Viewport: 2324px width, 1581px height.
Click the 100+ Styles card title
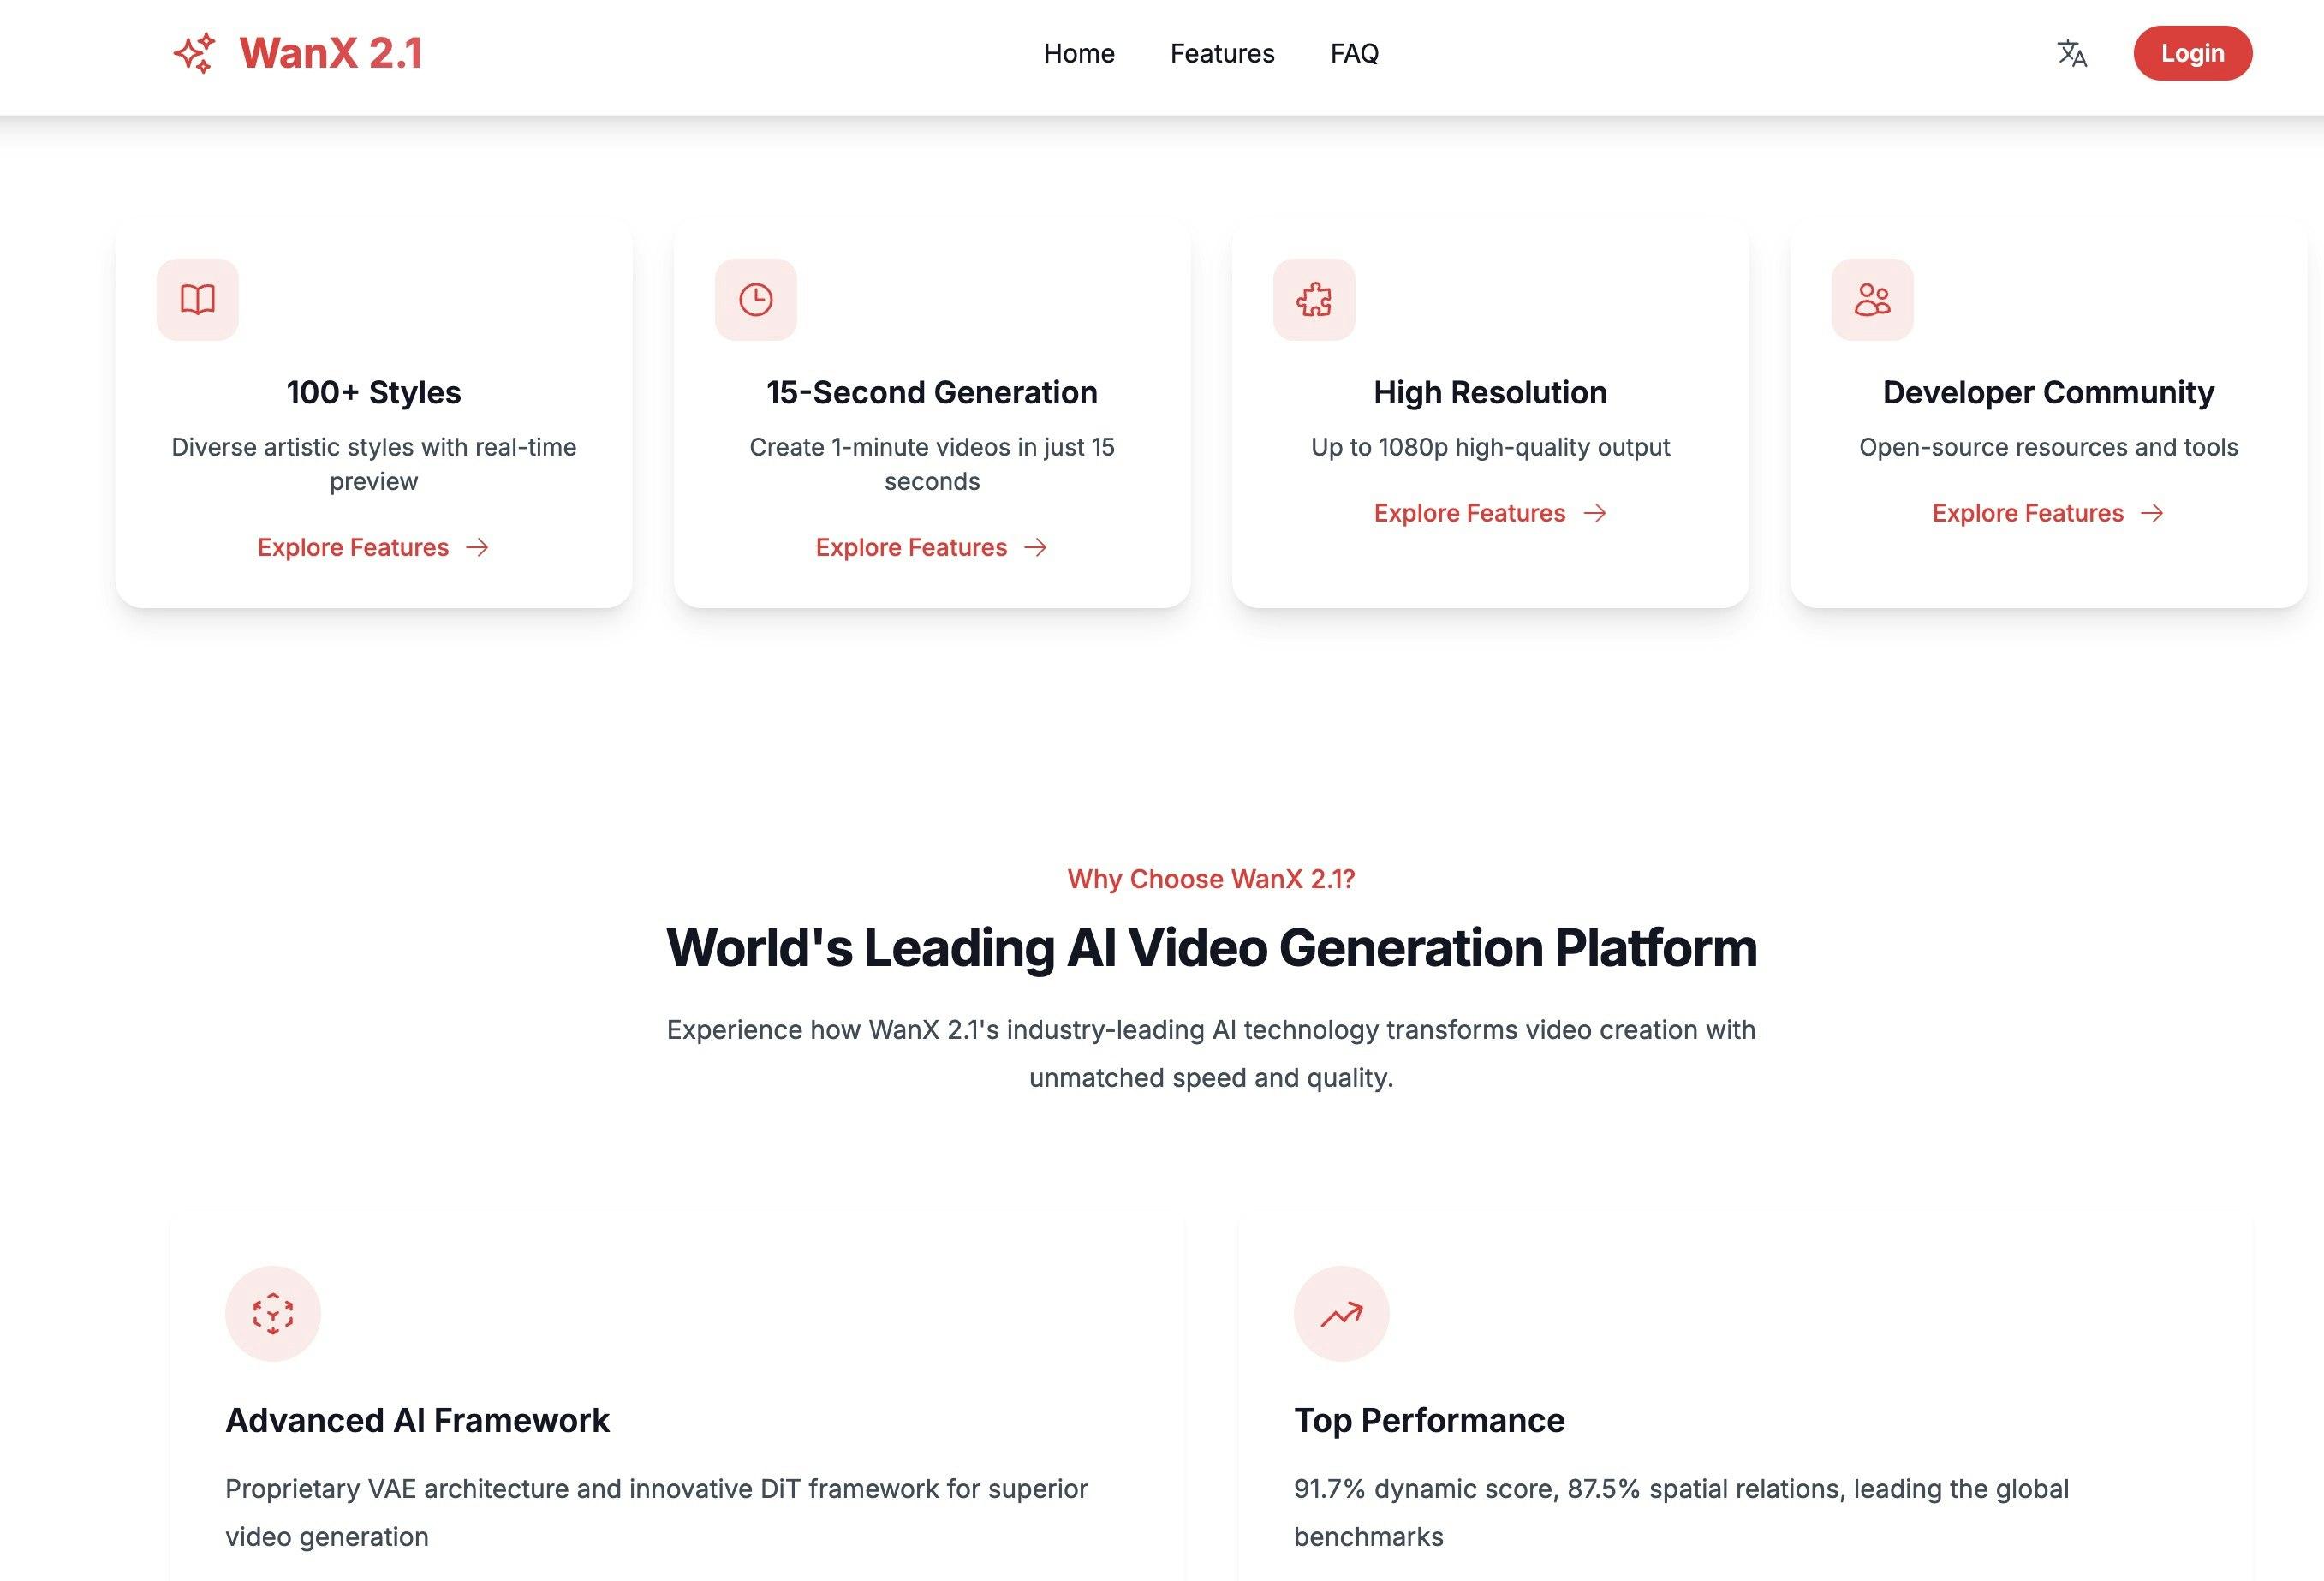point(373,392)
